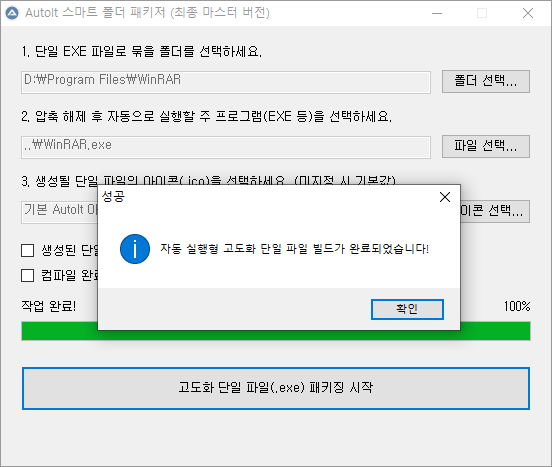Click the 확인 button in the success dialog
This screenshot has height=467, width=552.
point(407,309)
